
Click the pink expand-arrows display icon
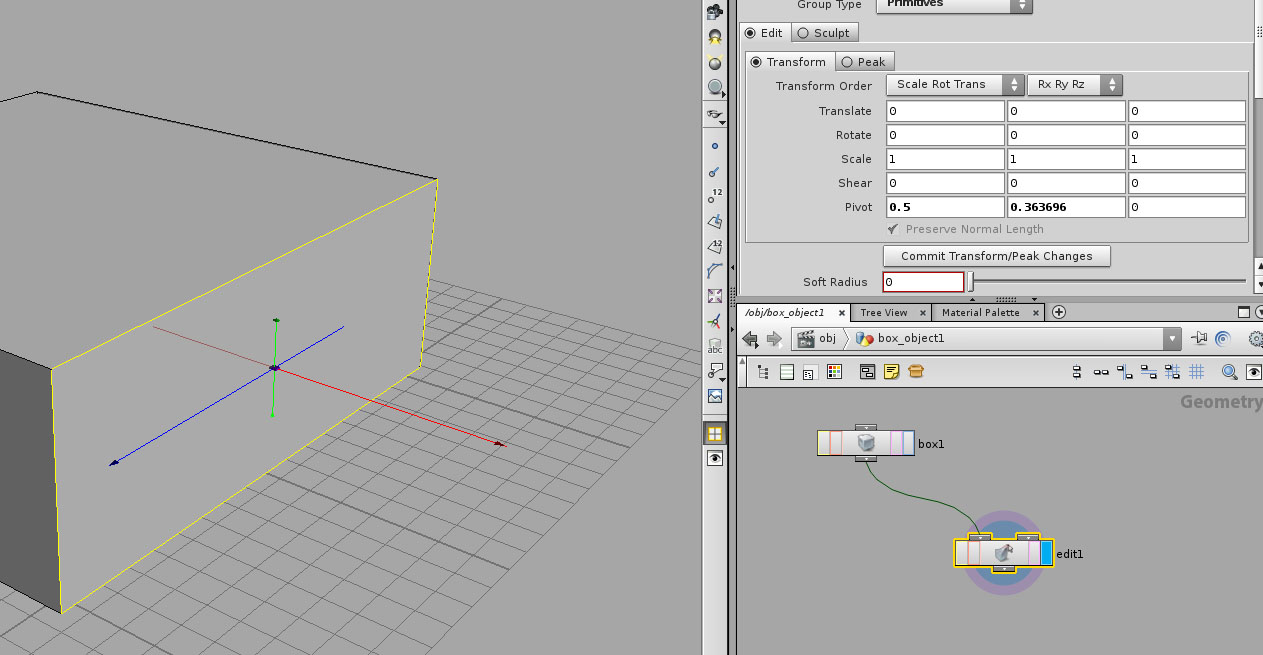(x=714, y=296)
